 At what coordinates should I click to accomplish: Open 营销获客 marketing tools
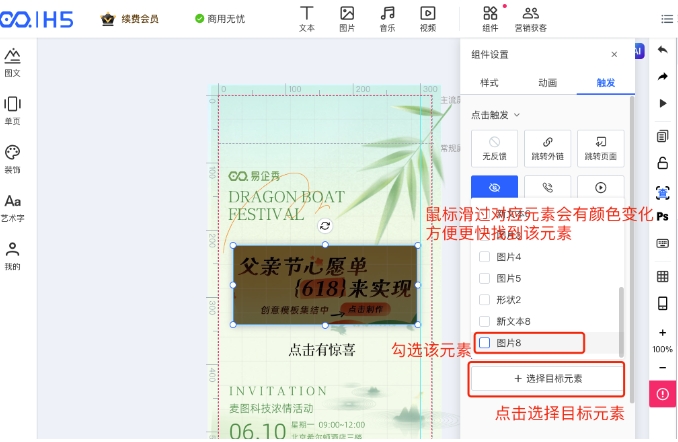tap(531, 19)
